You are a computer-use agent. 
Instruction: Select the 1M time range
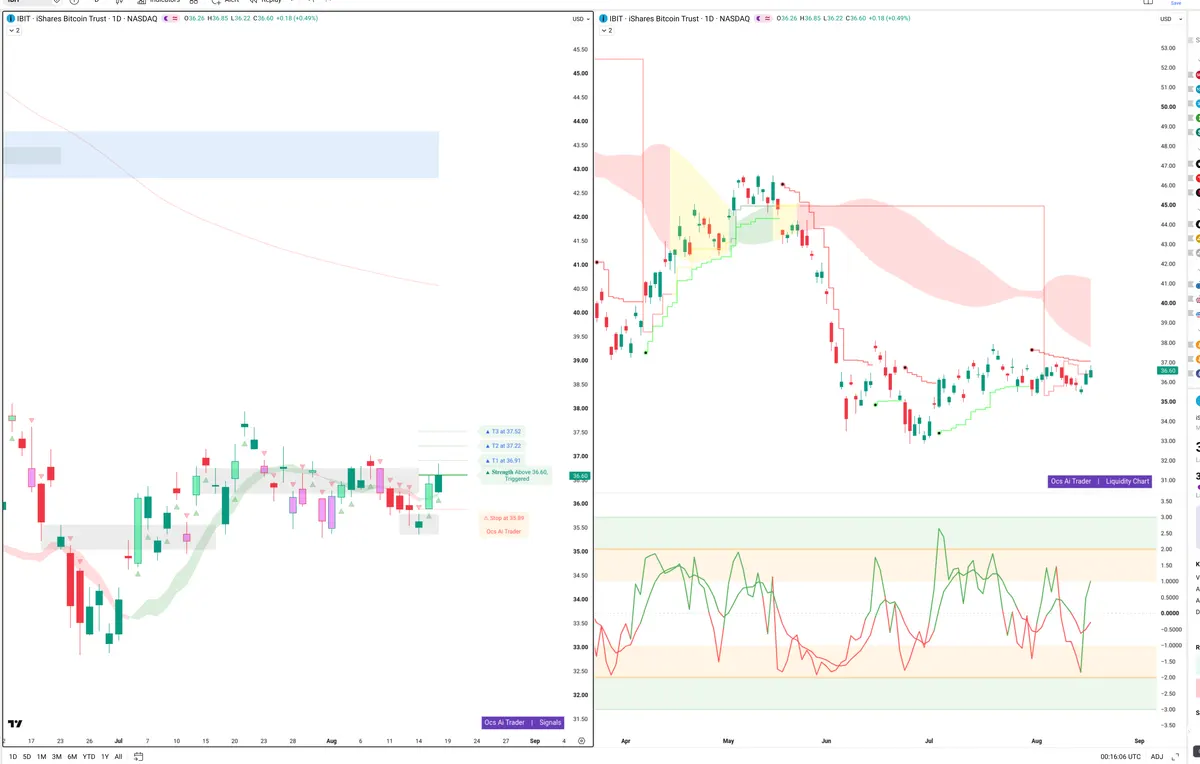click(41, 757)
